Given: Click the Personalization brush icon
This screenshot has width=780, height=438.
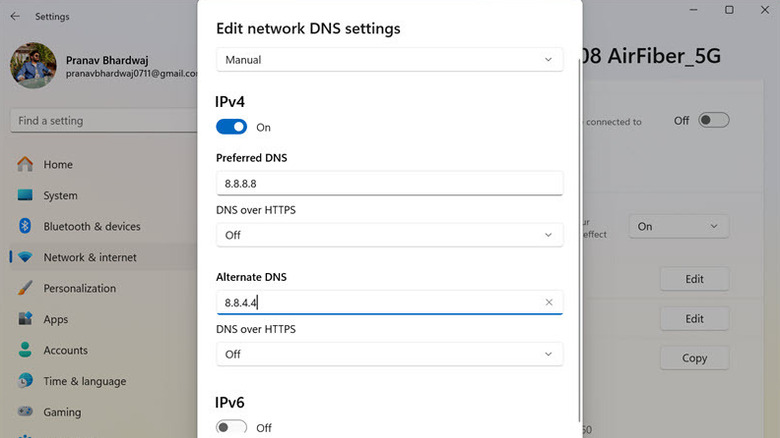Looking at the screenshot, I should (25, 289).
